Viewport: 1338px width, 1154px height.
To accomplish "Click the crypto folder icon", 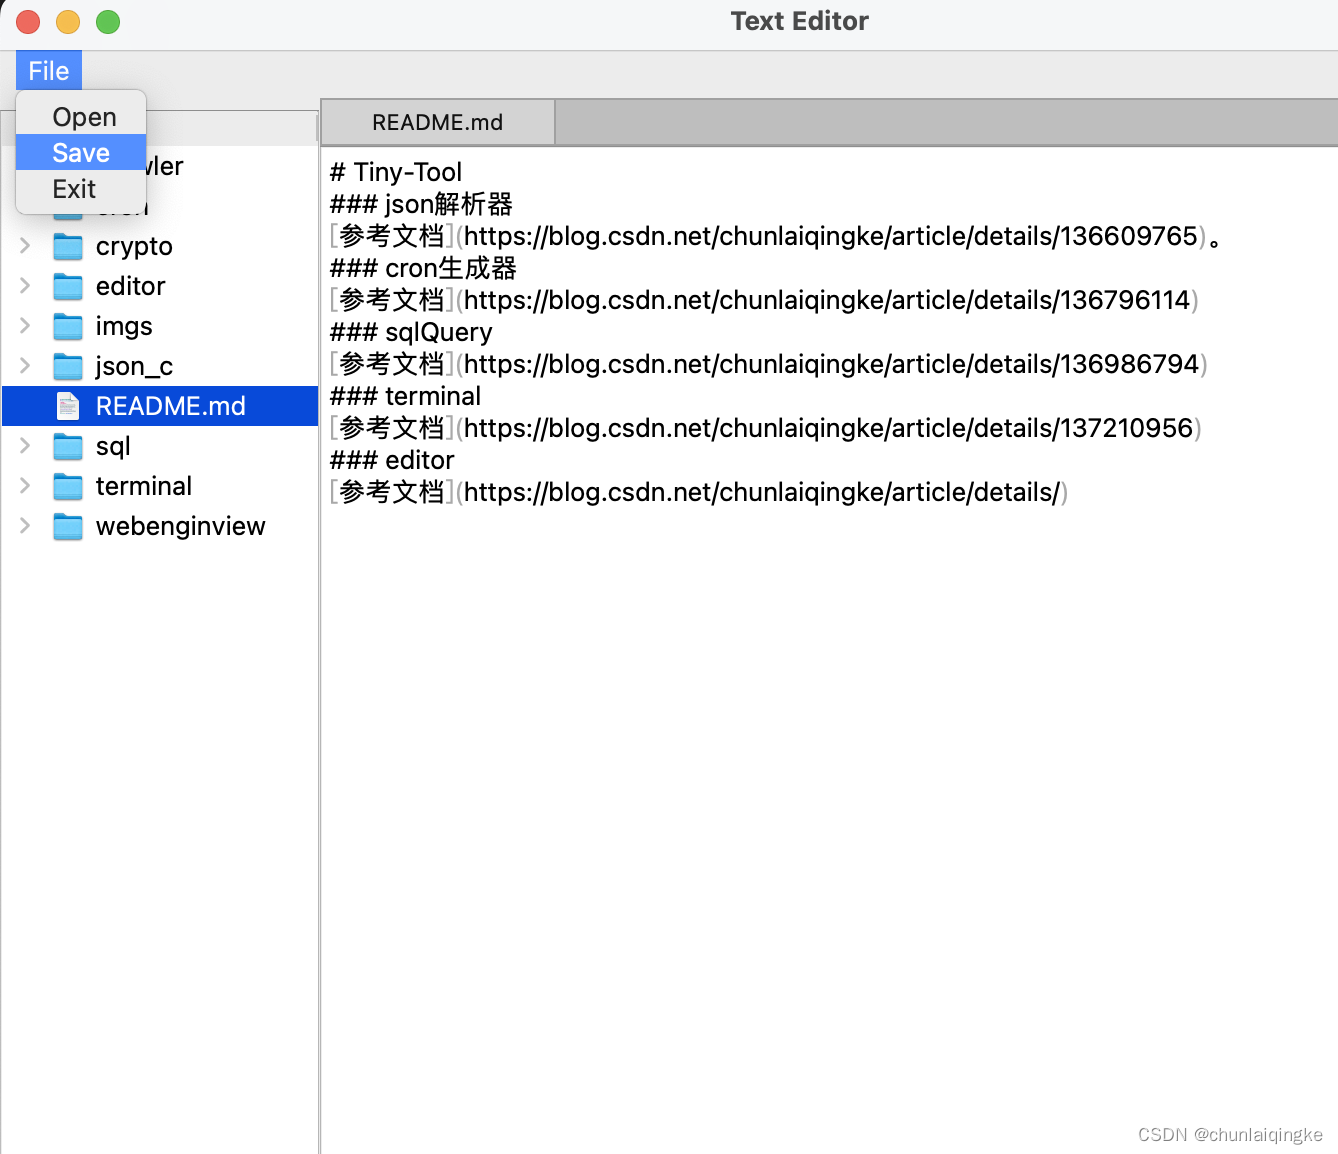I will (x=67, y=246).
